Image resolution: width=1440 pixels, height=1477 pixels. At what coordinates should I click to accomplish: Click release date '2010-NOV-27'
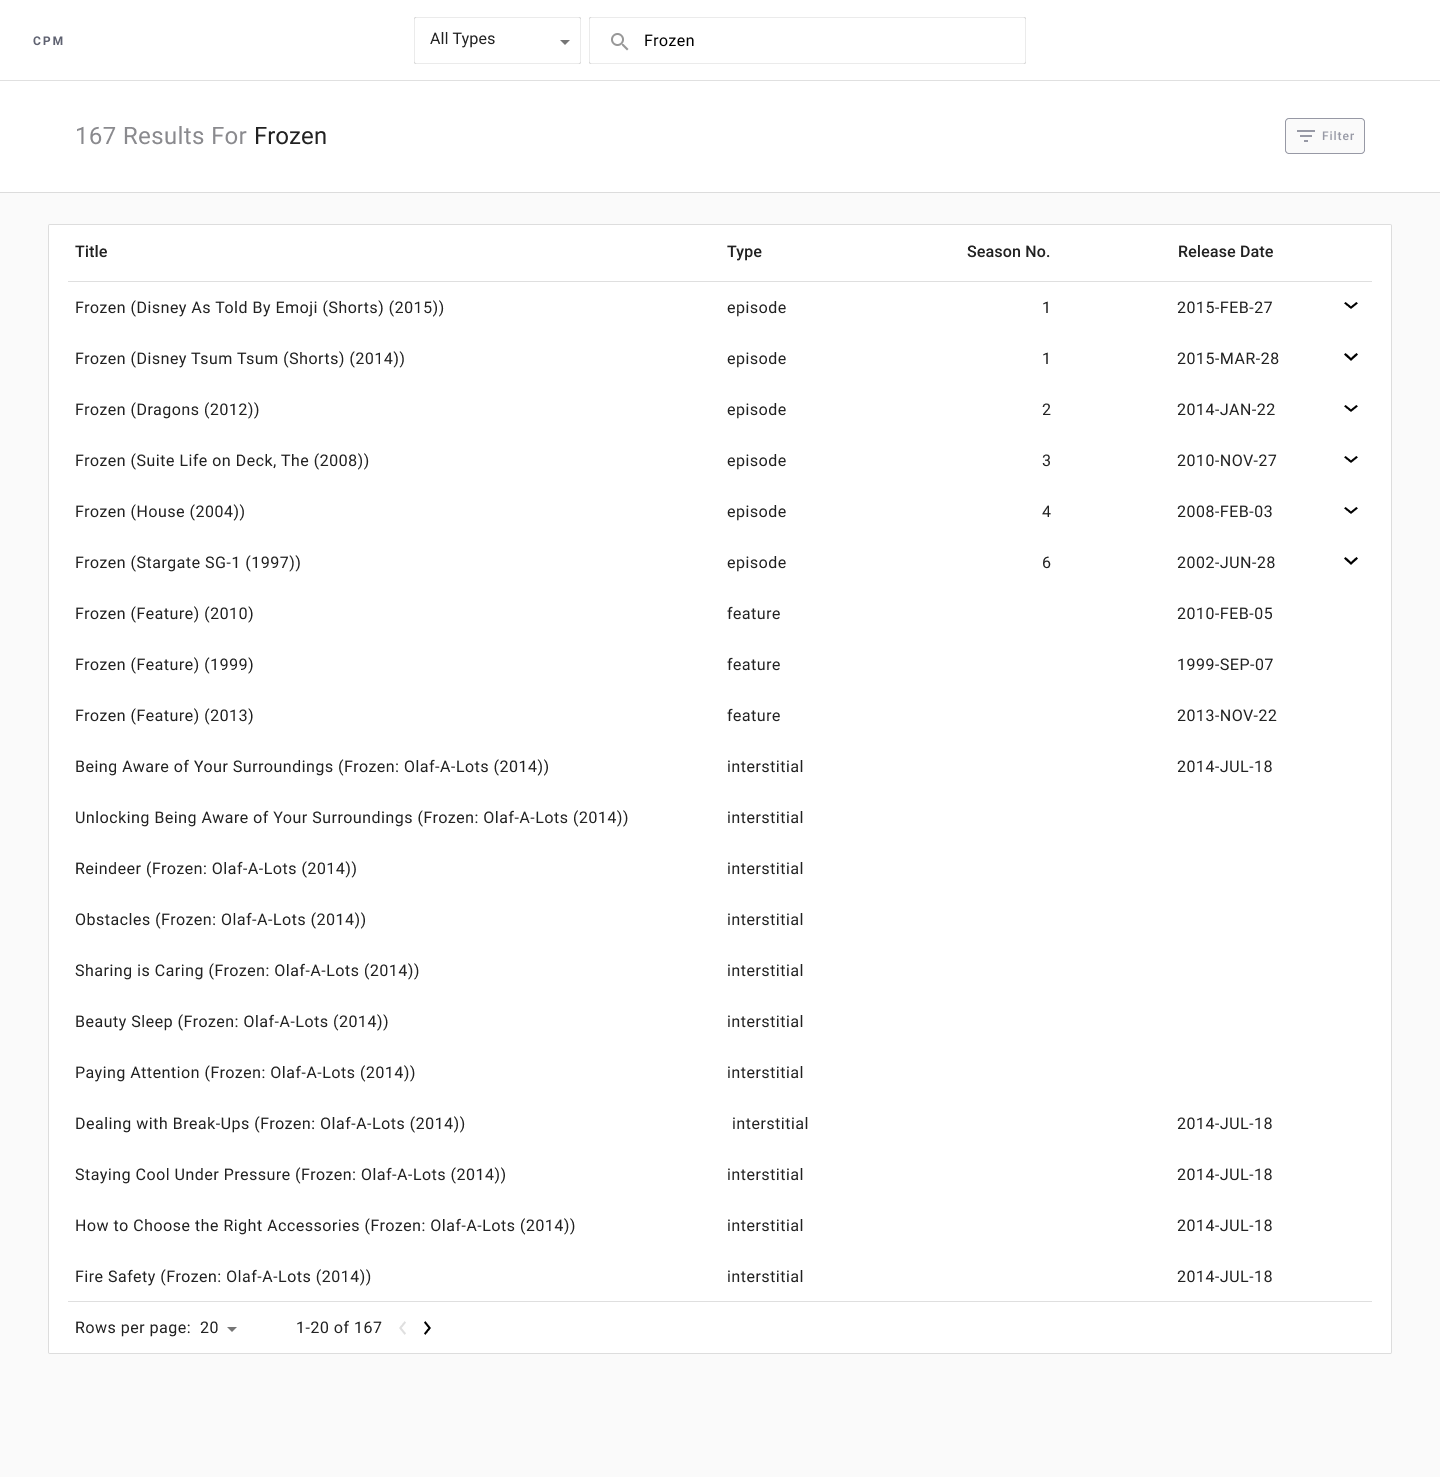(1227, 461)
